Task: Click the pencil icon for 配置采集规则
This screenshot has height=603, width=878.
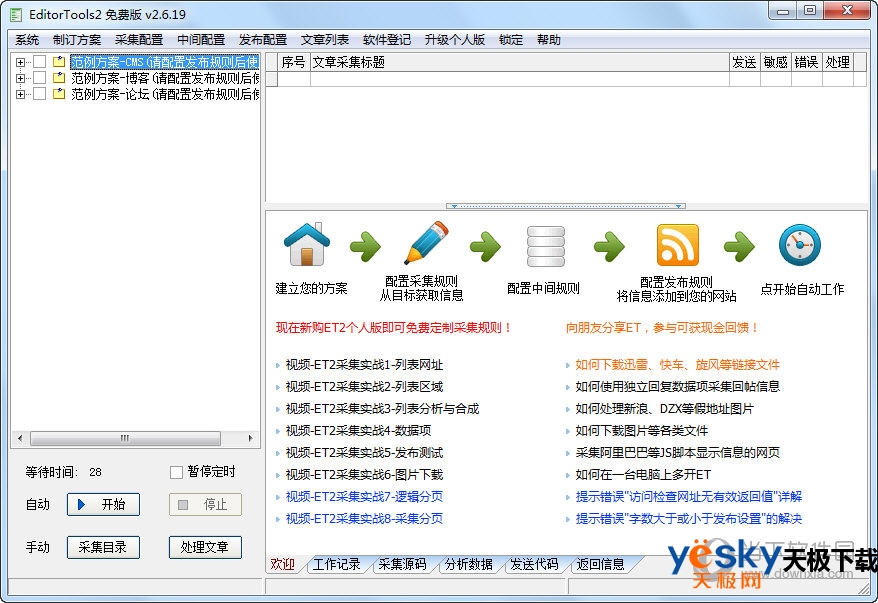Action: [x=427, y=244]
